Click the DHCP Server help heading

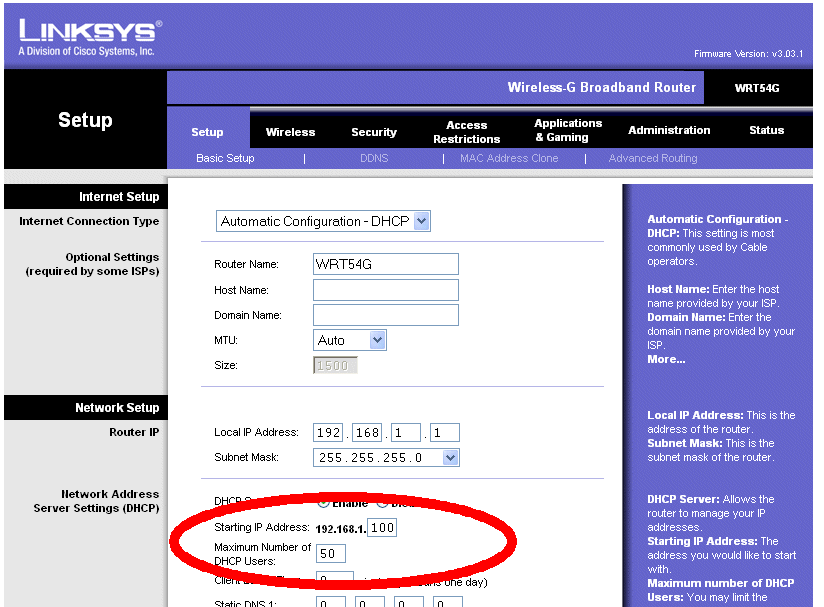coord(683,499)
